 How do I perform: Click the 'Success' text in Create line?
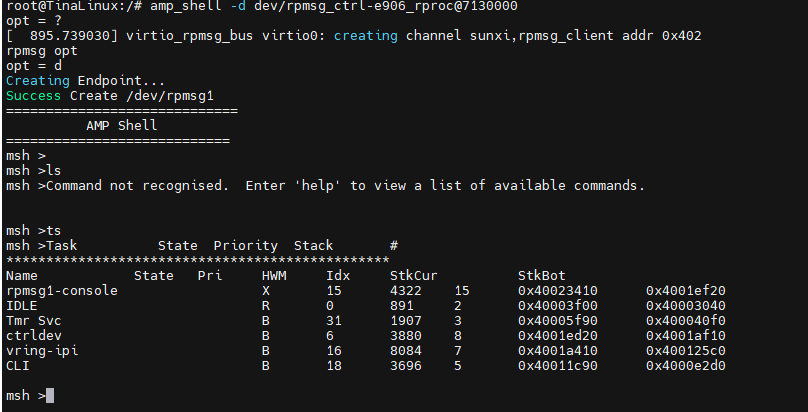click(33, 96)
